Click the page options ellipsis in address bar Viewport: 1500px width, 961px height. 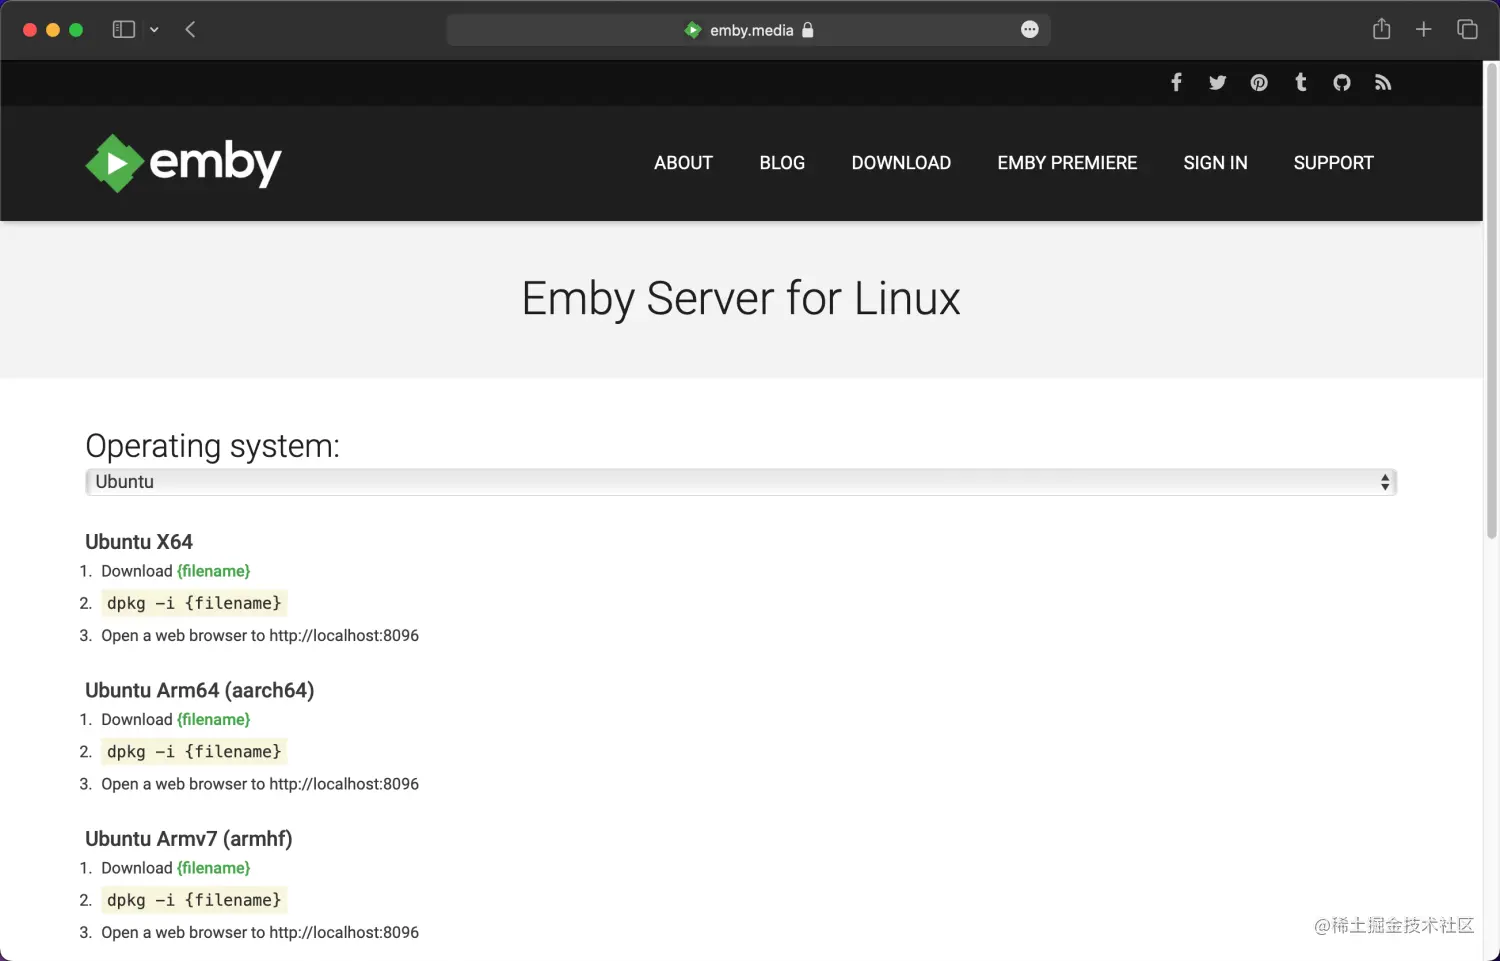[1030, 30]
